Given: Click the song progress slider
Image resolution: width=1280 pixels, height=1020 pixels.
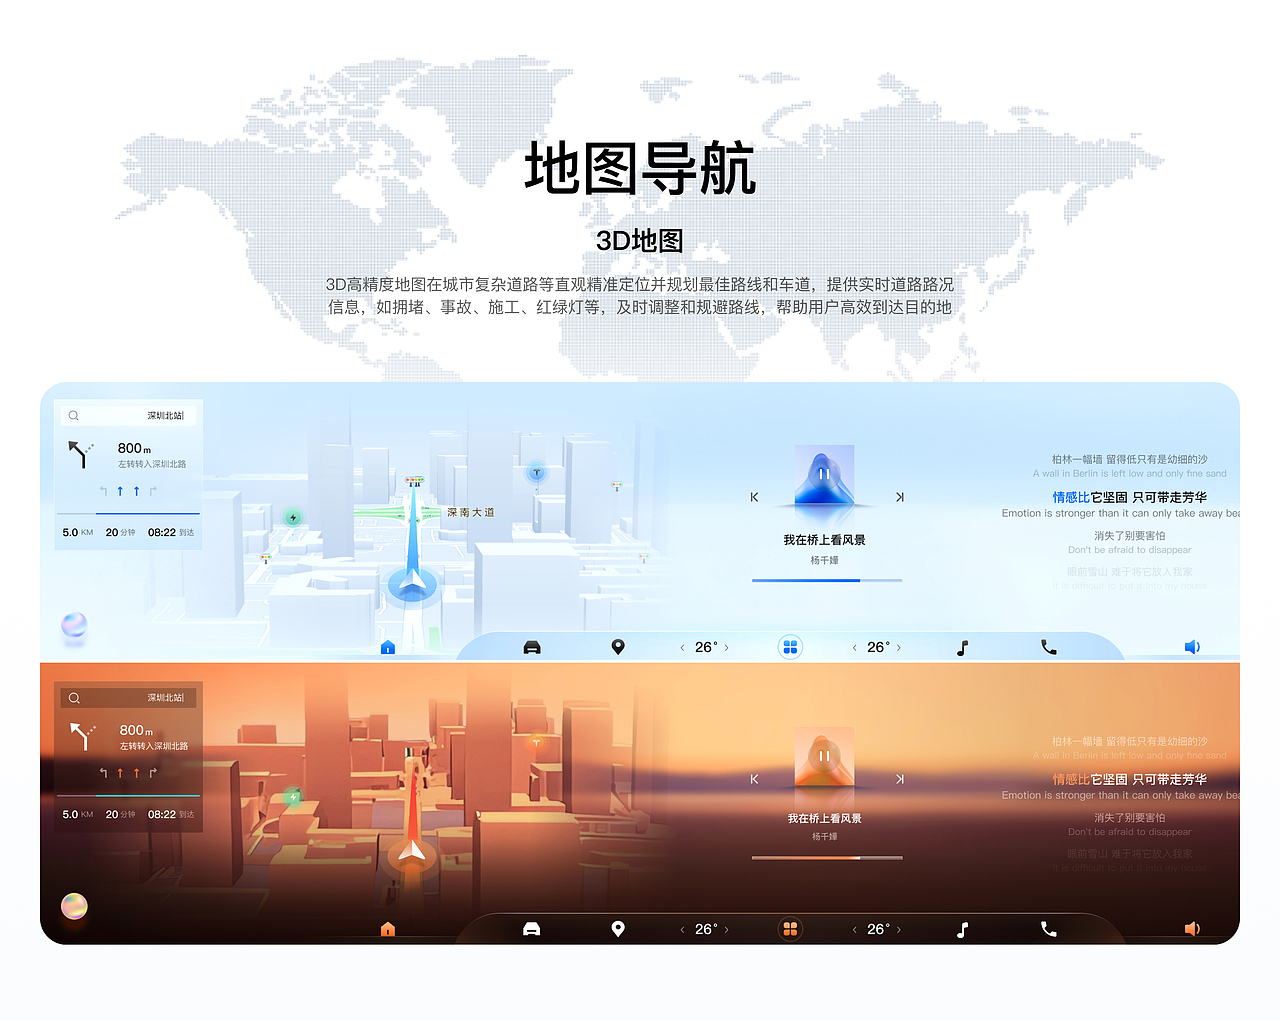Looking at the screenshot, I should tap(826, 580).
